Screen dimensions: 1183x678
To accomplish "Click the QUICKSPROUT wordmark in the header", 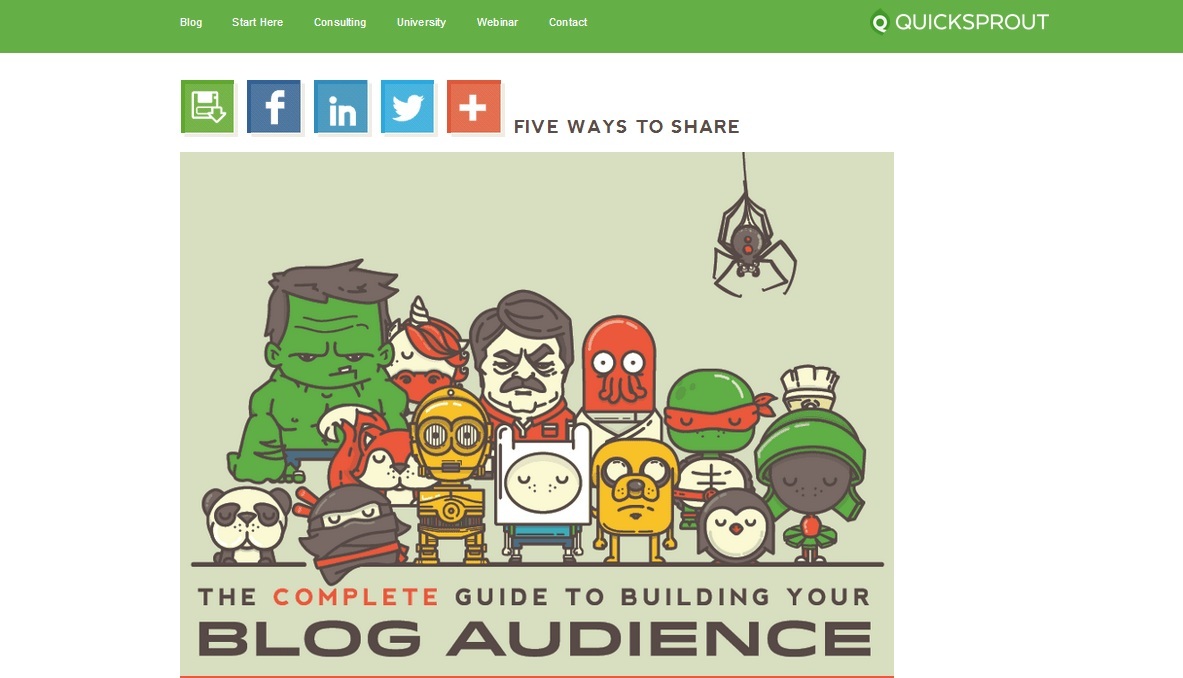I will point(972,22).
